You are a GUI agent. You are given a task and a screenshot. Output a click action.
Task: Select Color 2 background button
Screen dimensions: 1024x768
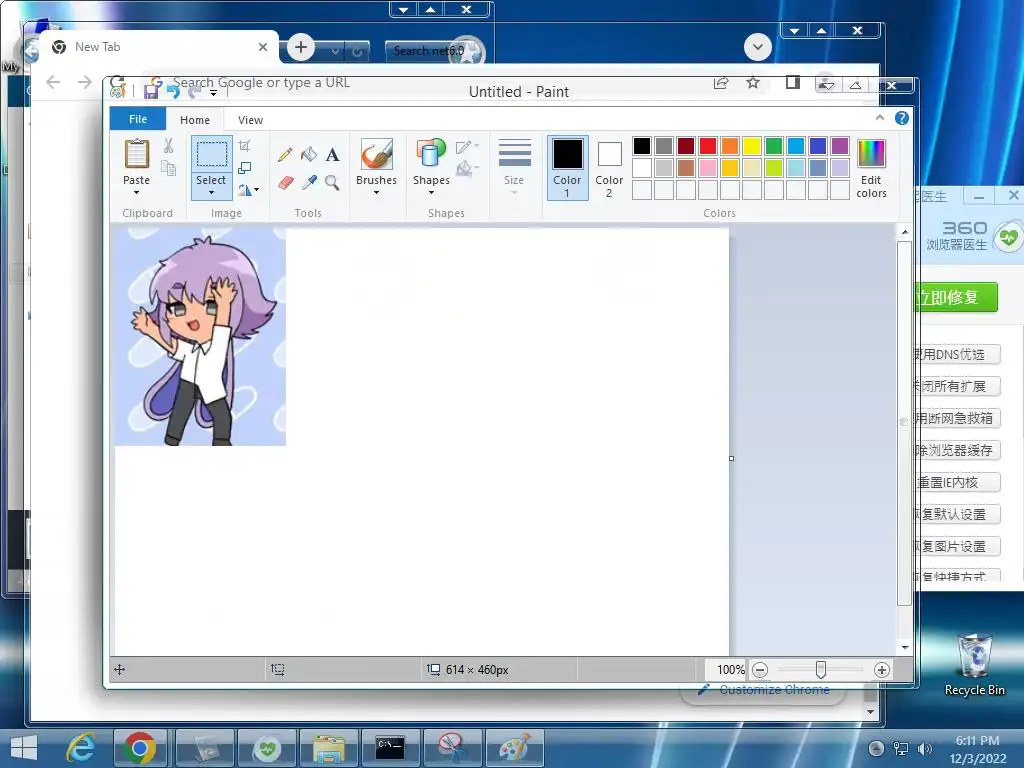(x=609, y=168)
